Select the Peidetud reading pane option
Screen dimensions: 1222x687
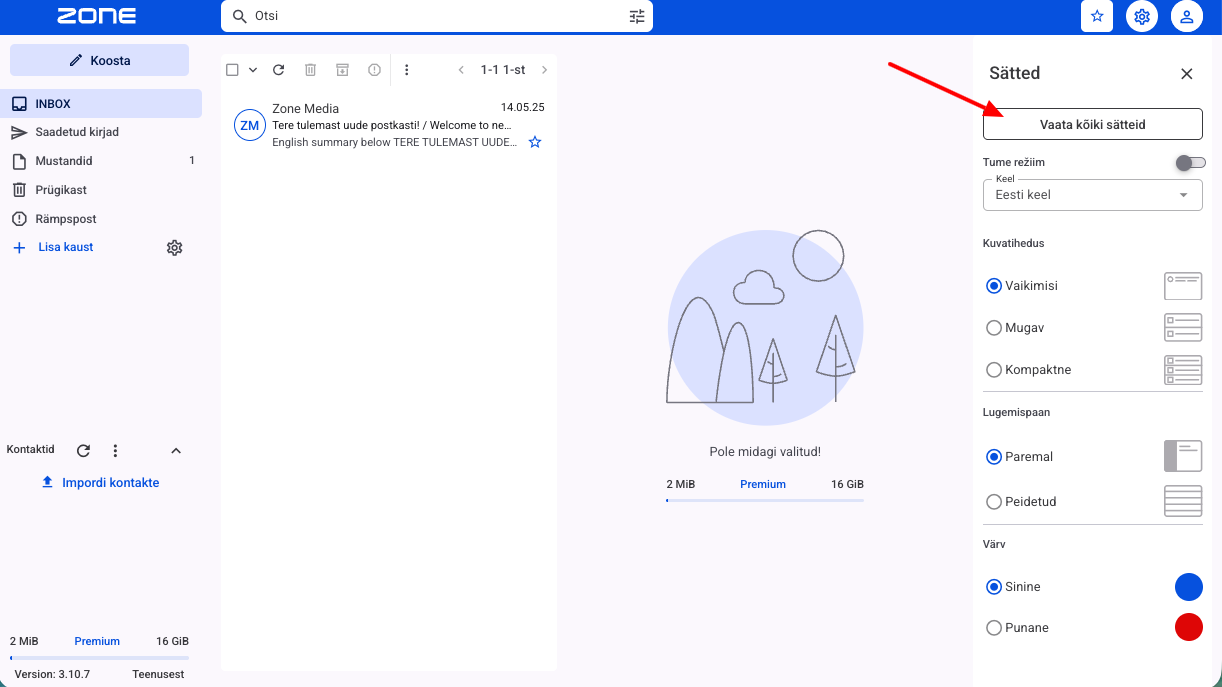[994, 502]
